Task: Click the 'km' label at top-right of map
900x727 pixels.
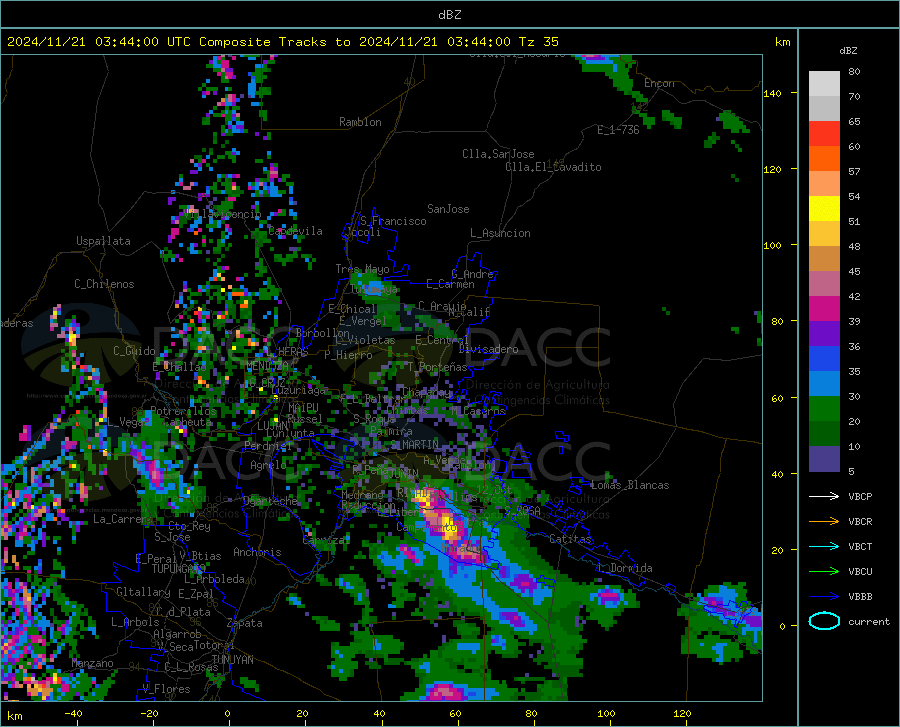Action: (782, 42)
